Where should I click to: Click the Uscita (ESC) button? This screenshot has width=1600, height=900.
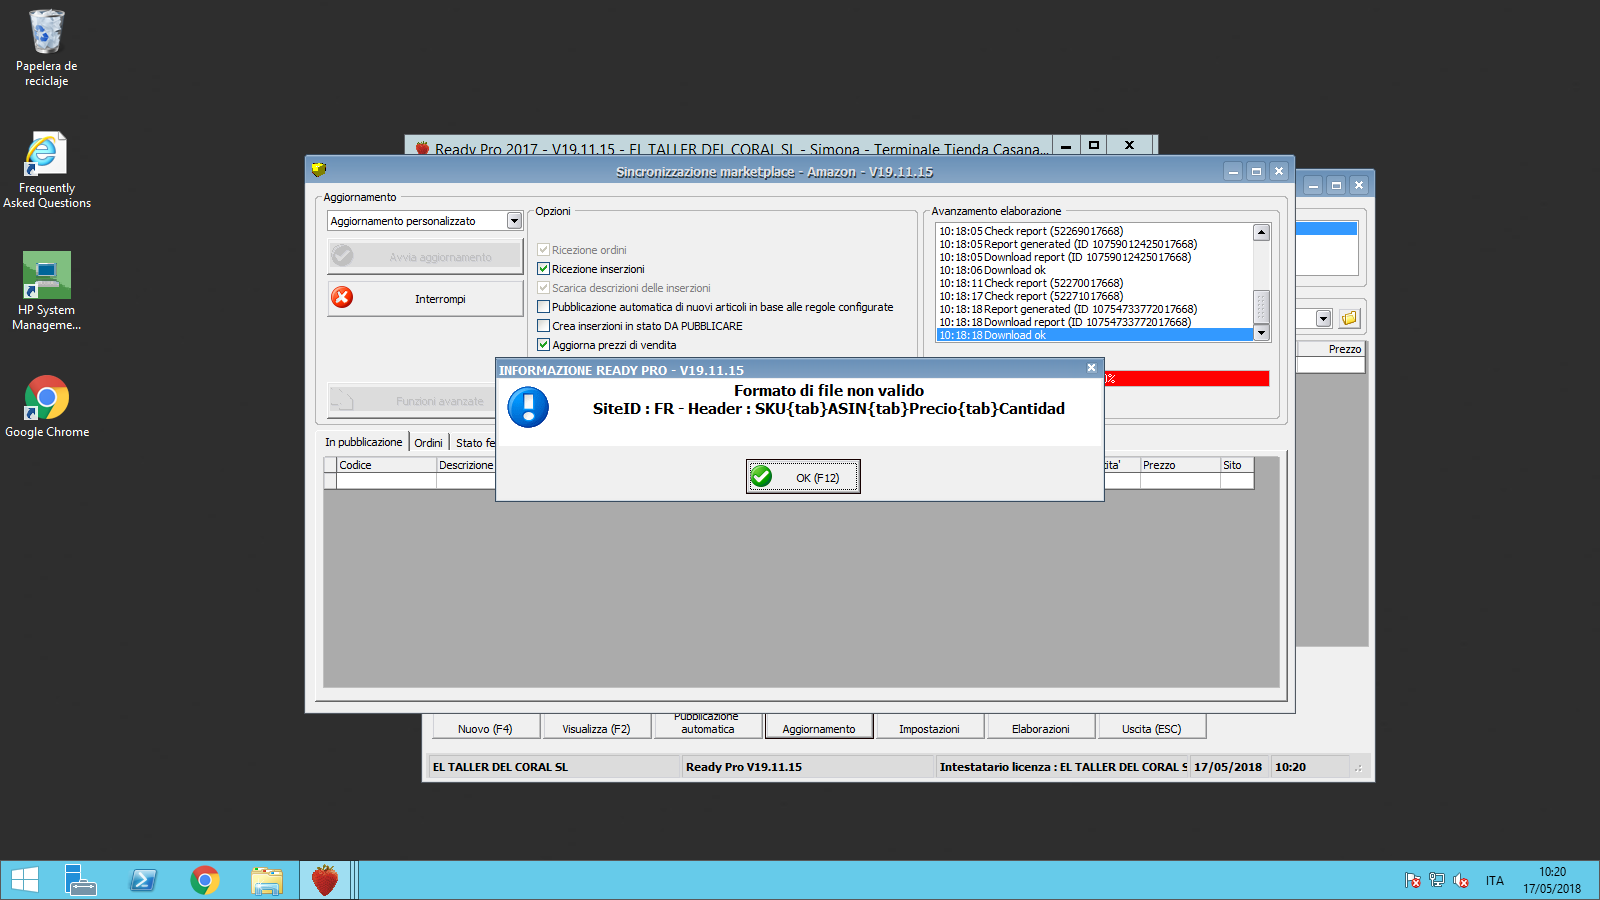pos(1152,728)
